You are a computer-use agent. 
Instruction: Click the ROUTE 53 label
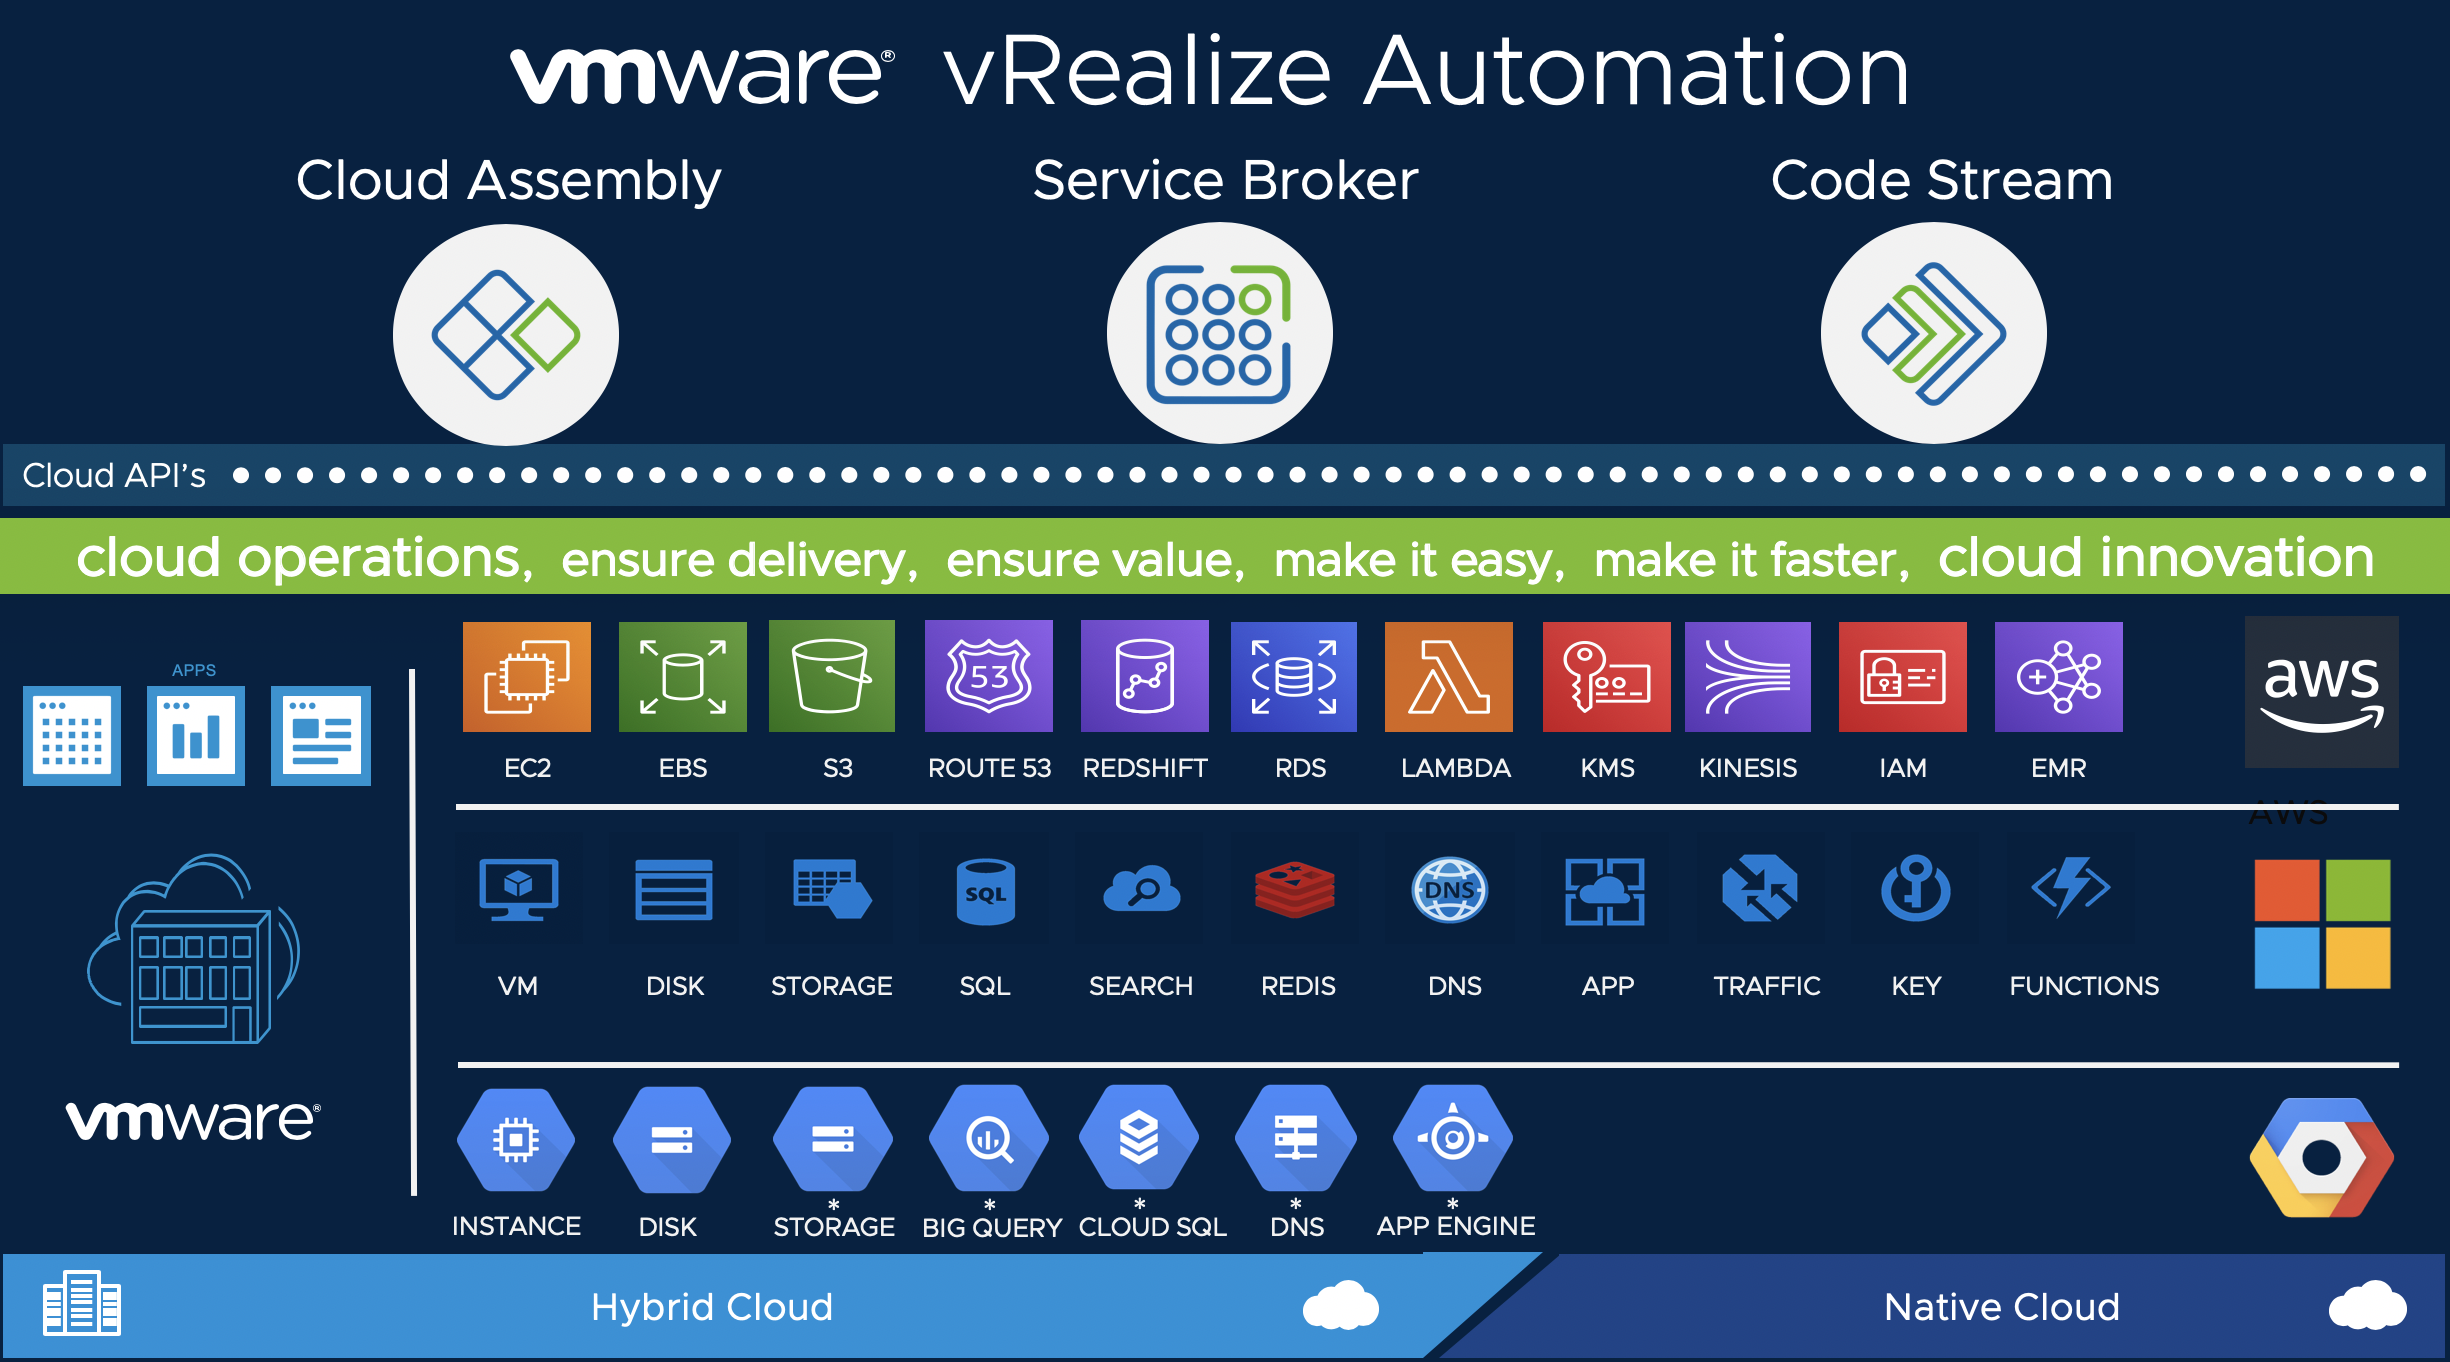click(990, 768)
